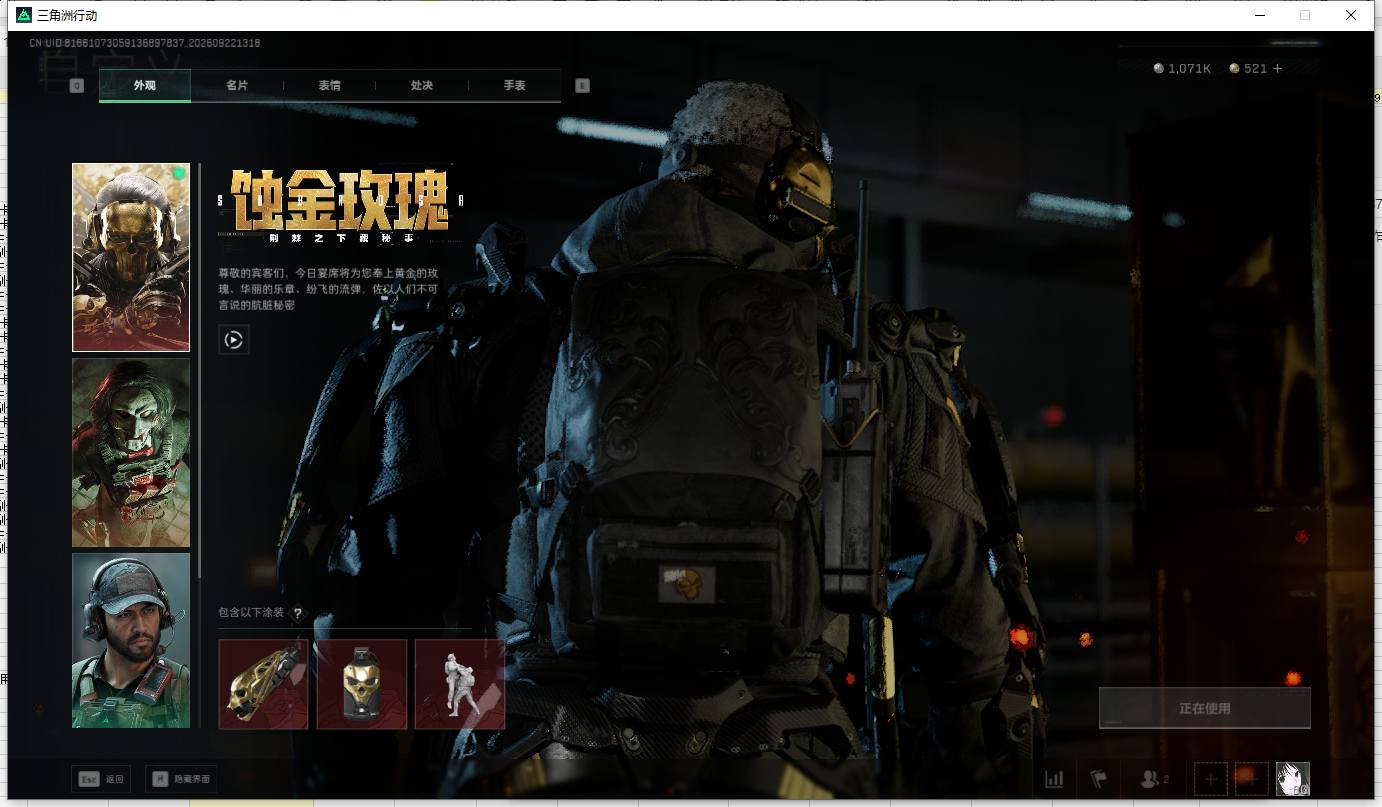View the execution animation item

(460, 684)
